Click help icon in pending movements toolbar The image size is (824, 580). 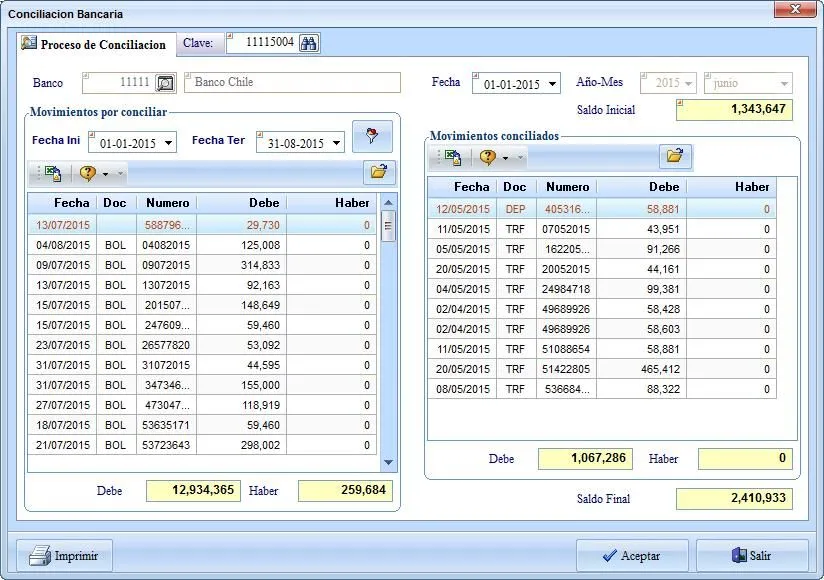point(87,173)
